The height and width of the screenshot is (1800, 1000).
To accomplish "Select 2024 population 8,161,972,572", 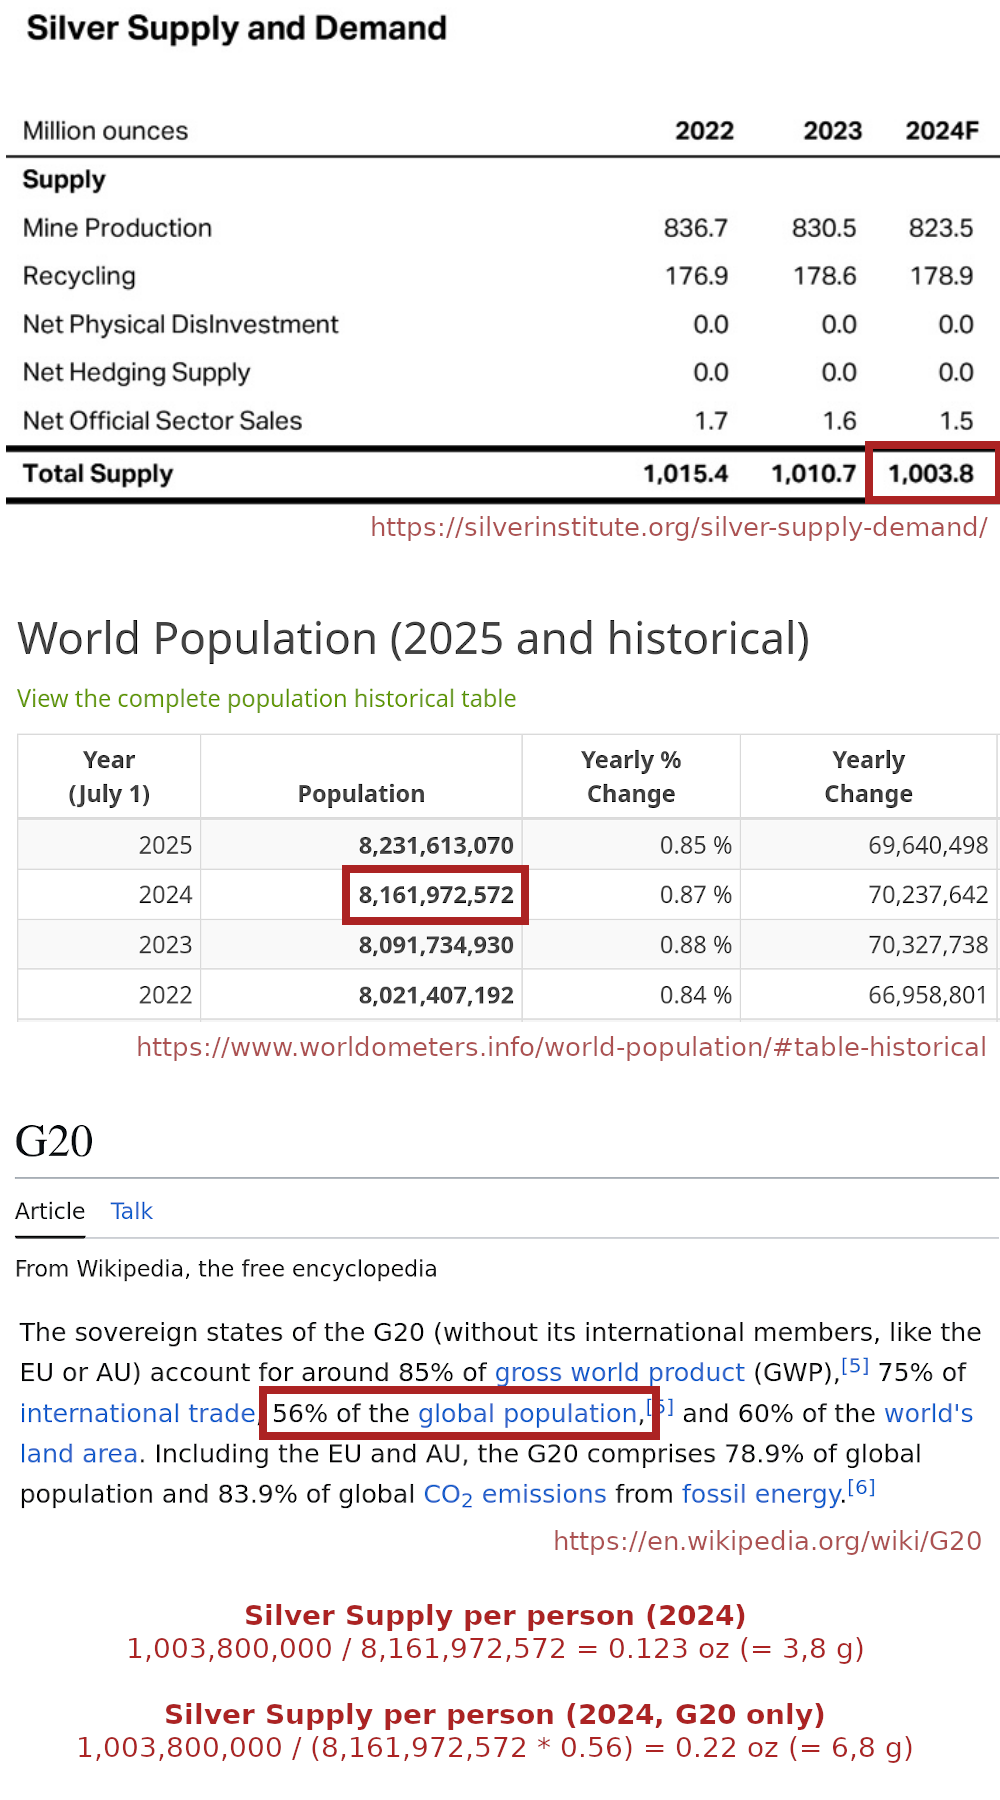I will 436,895.
